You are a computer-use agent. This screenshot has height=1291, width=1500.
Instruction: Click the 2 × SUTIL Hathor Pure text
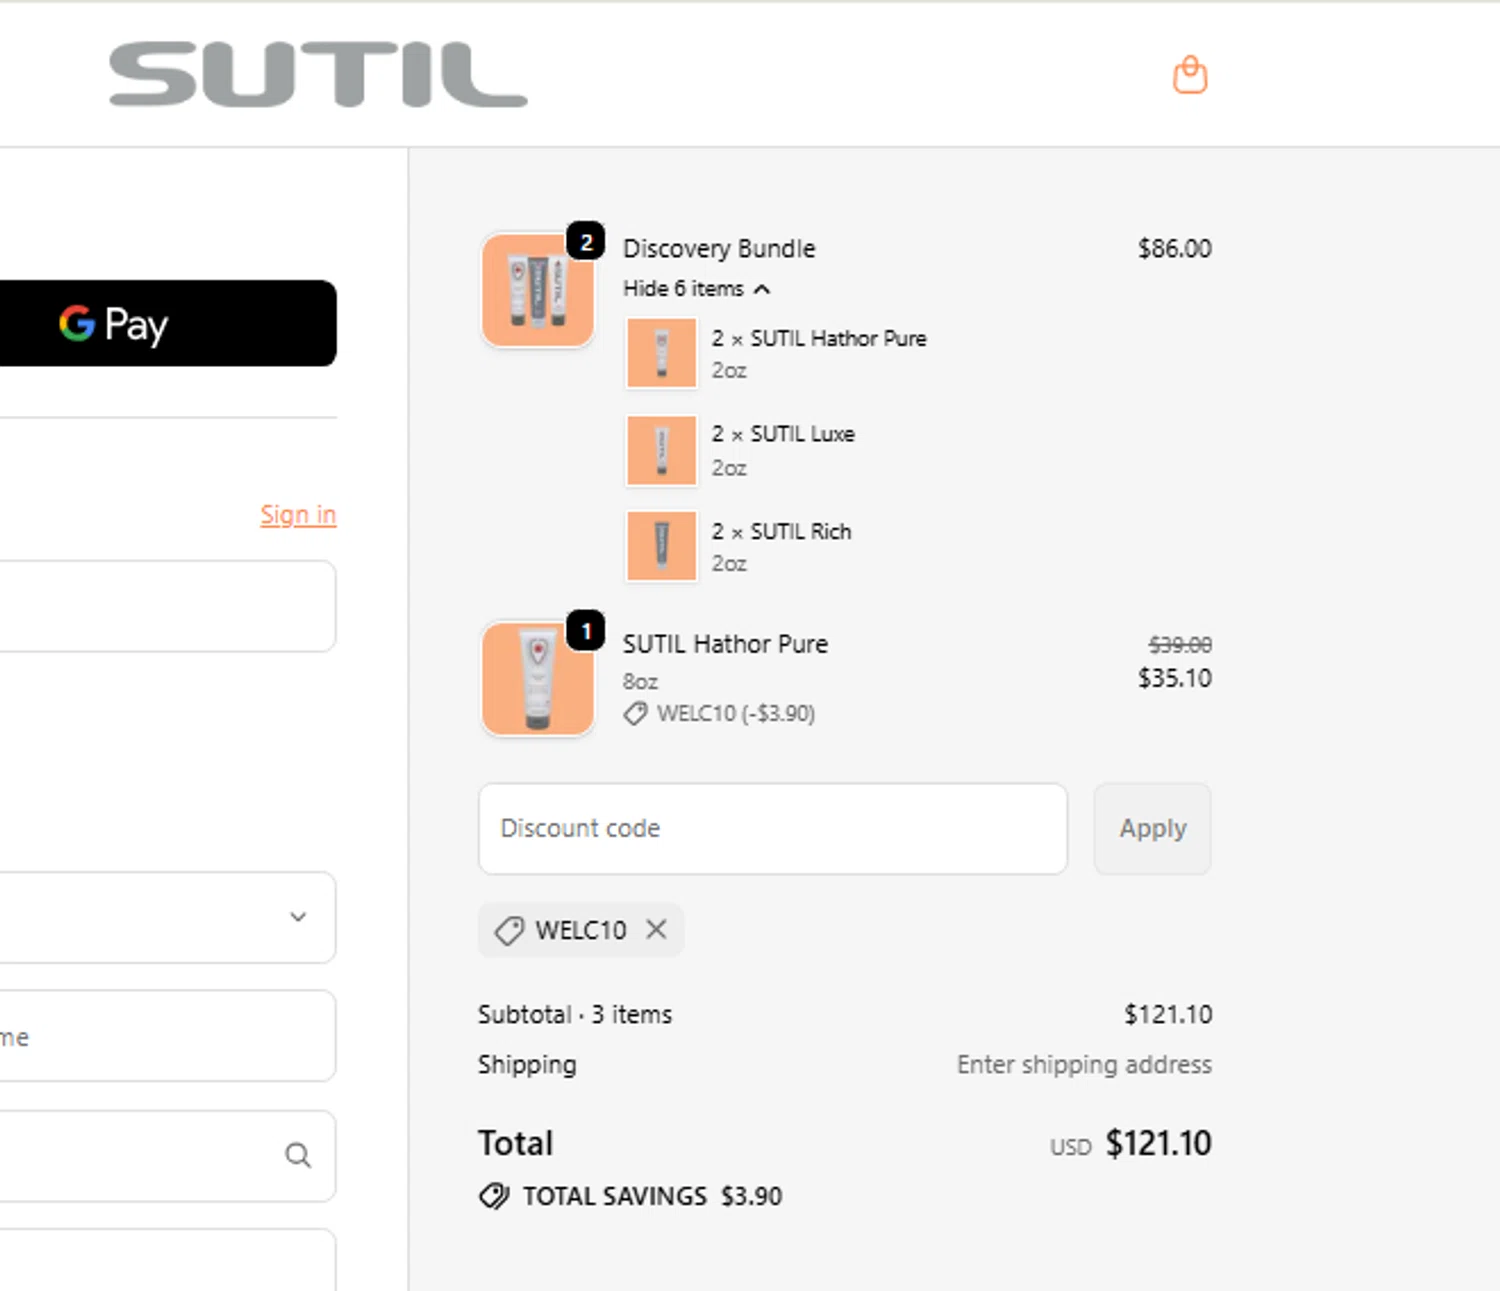tap(819, 338)
